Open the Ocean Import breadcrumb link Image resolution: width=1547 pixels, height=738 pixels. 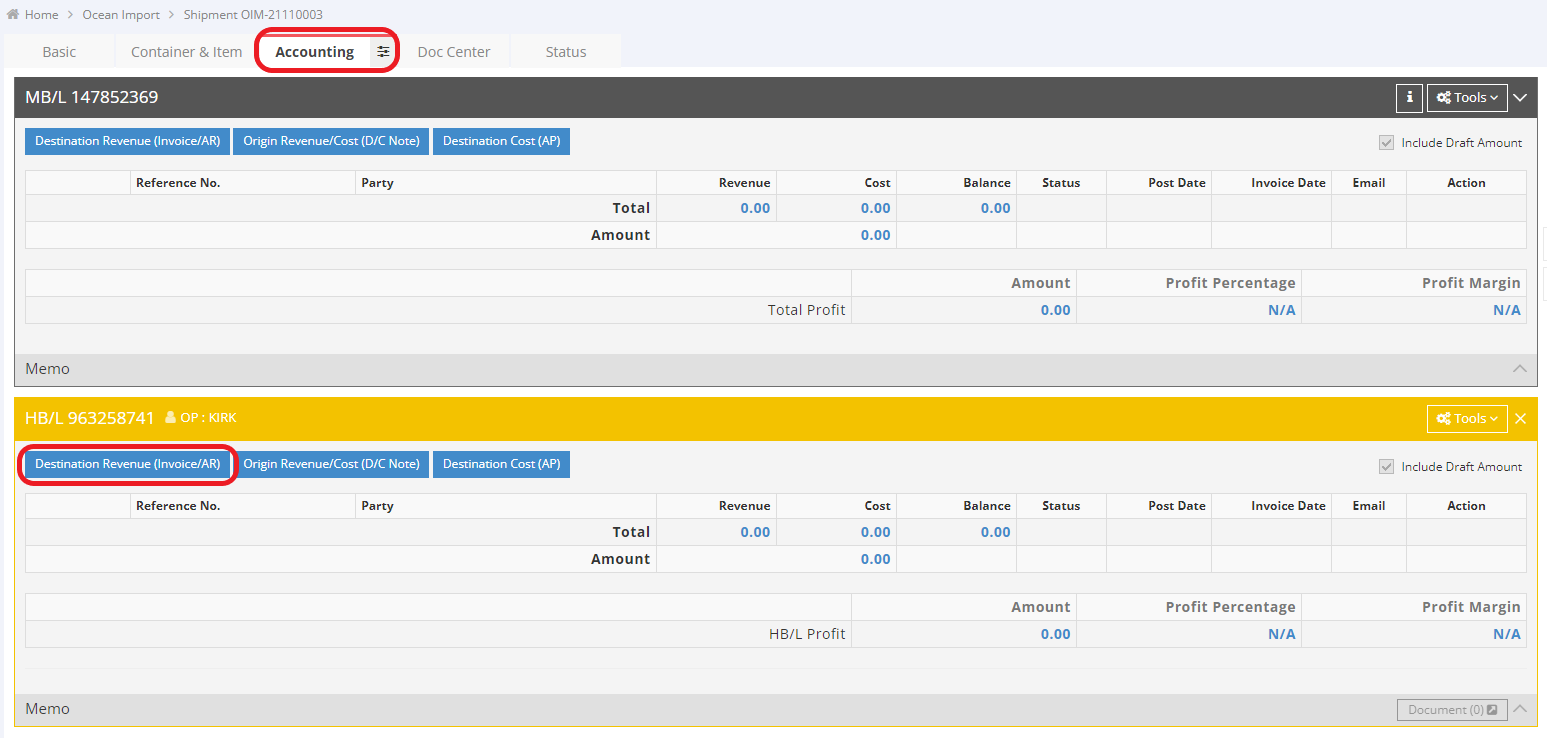click(121, 14)
